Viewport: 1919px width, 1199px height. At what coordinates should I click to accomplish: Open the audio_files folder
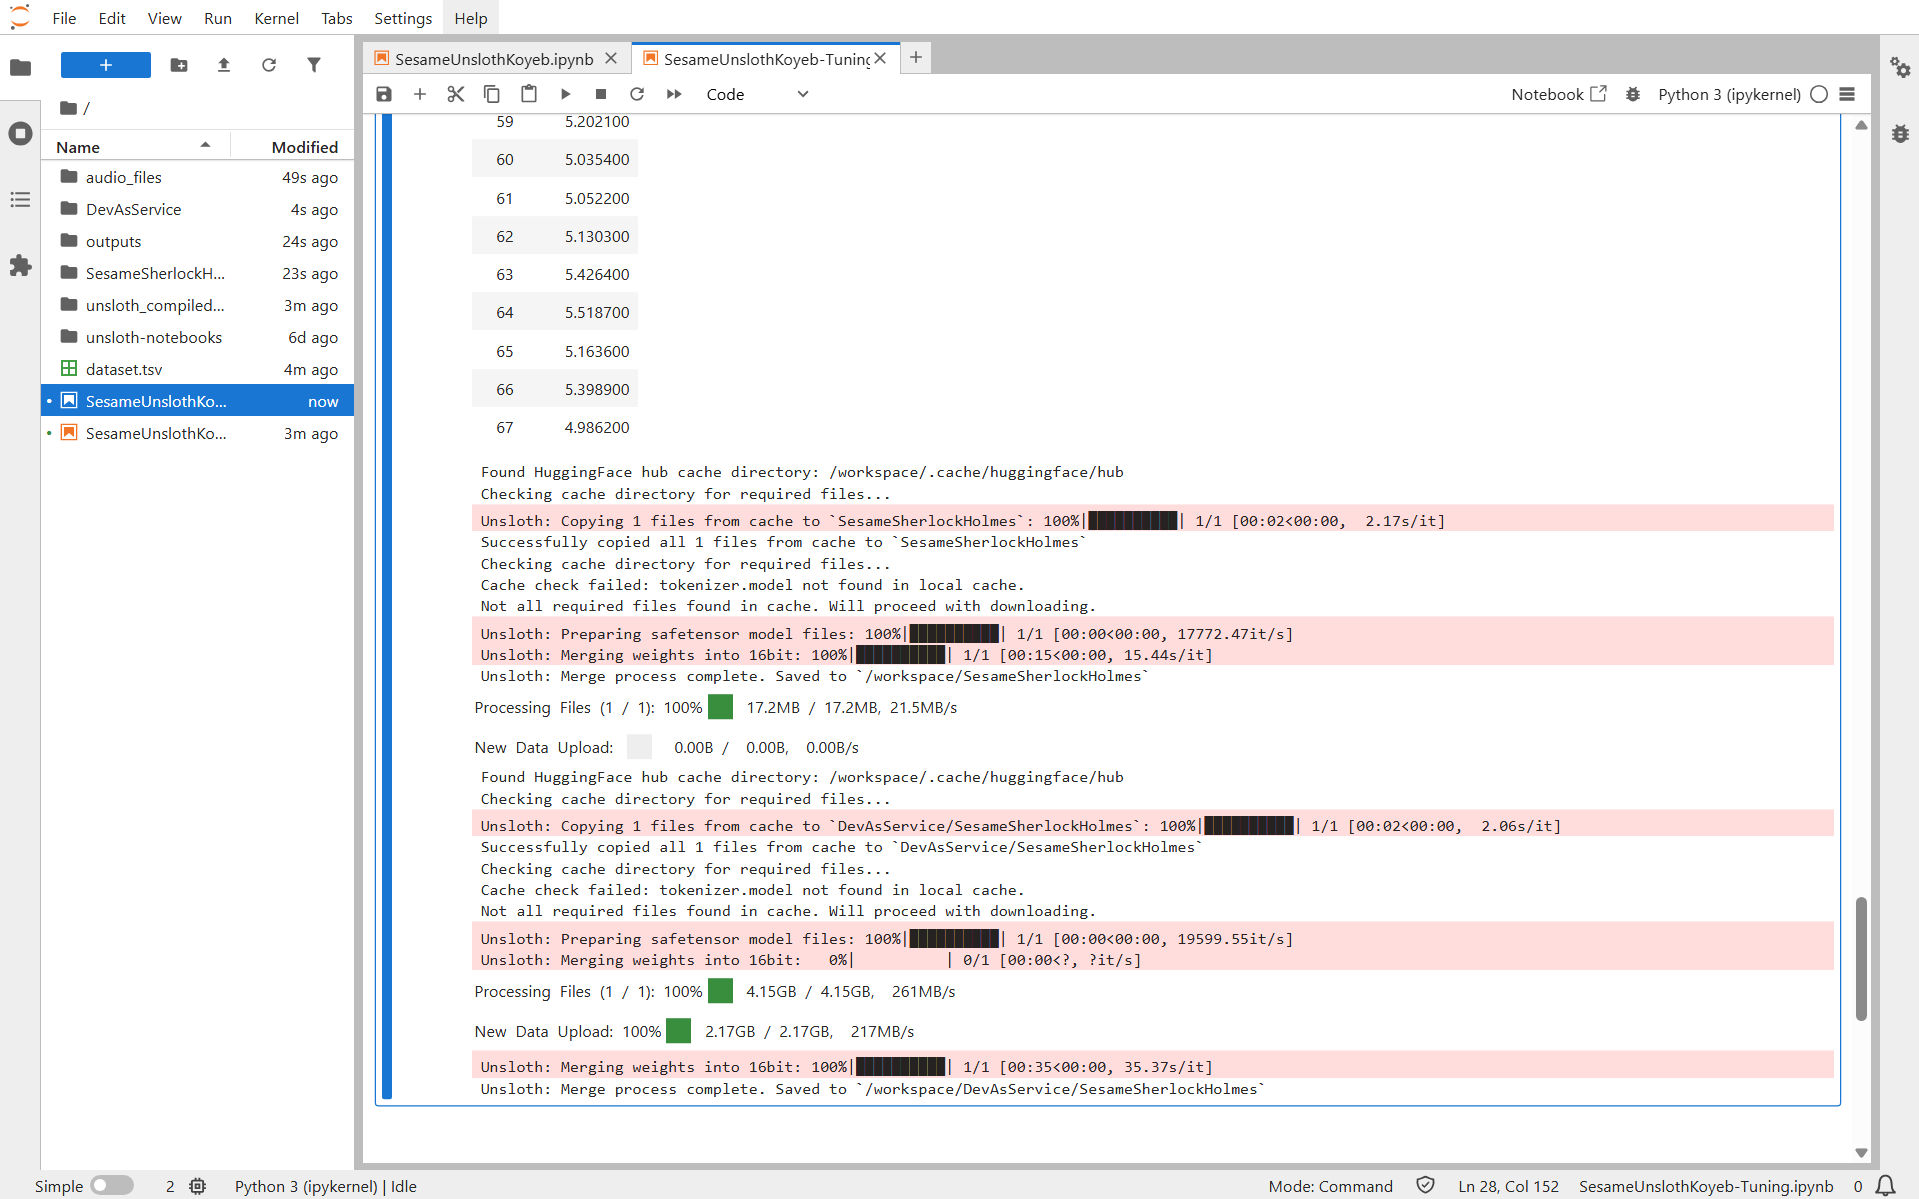pos(124,177)
